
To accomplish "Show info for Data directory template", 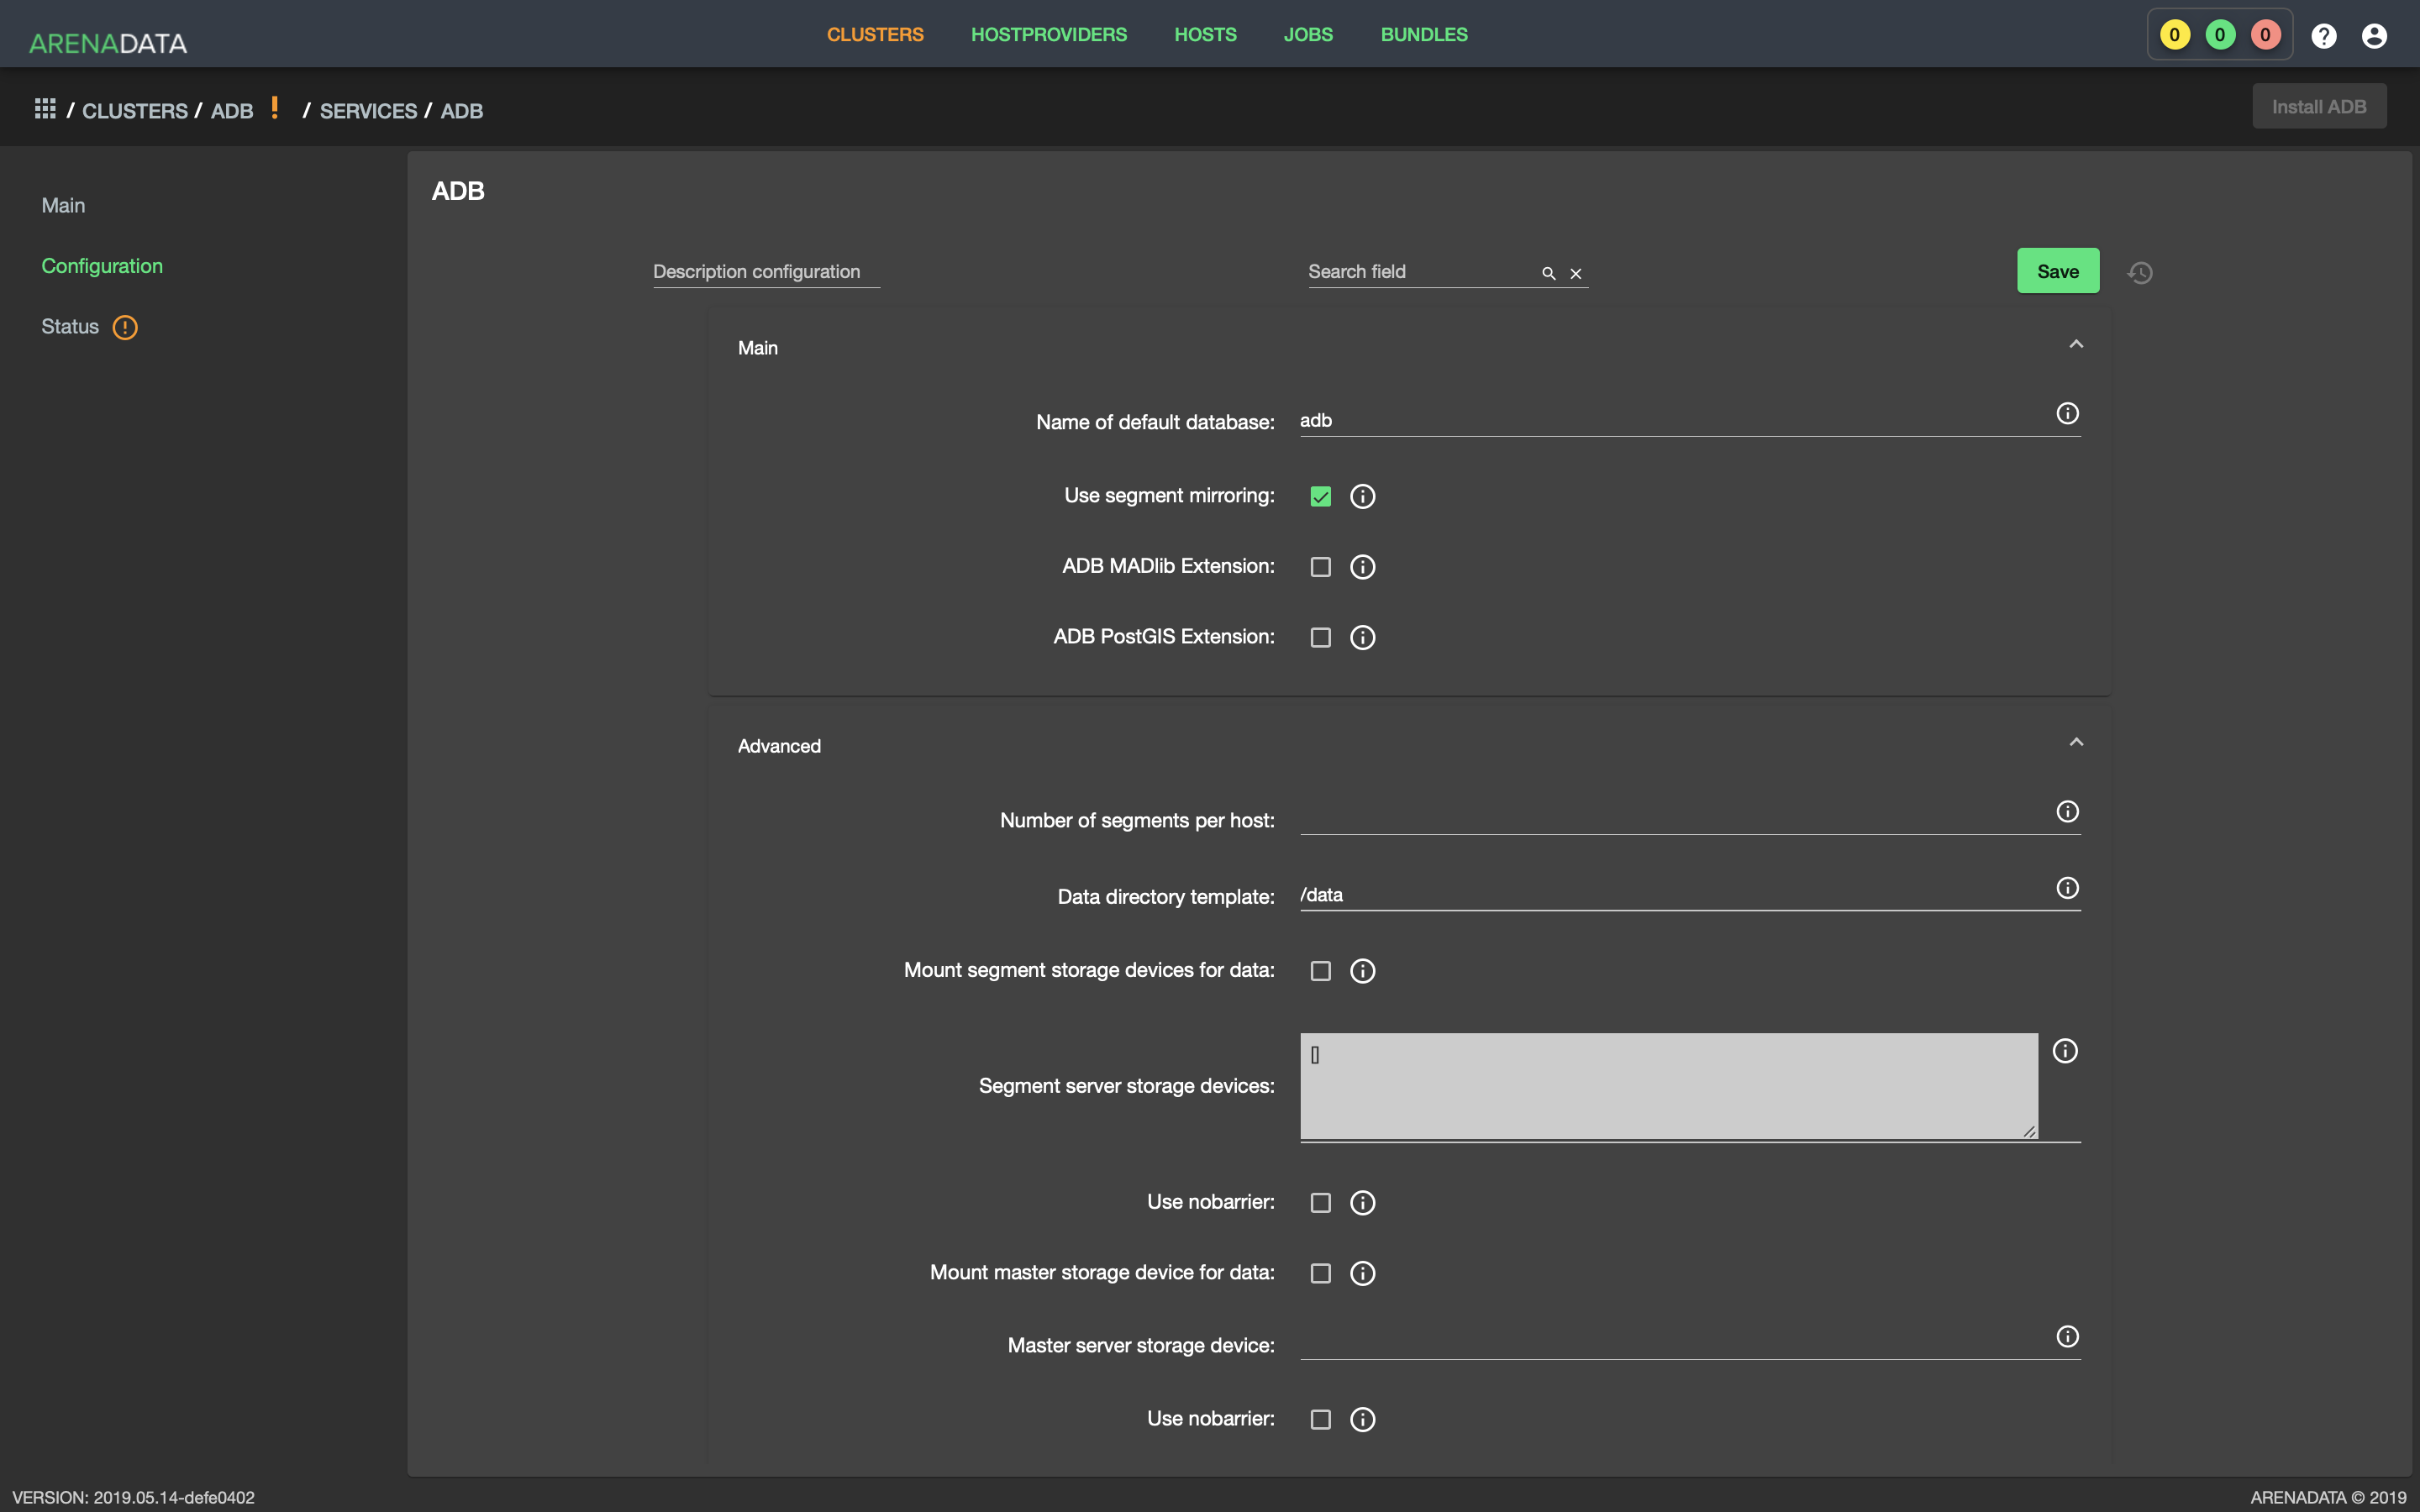I will point(2067,888).
